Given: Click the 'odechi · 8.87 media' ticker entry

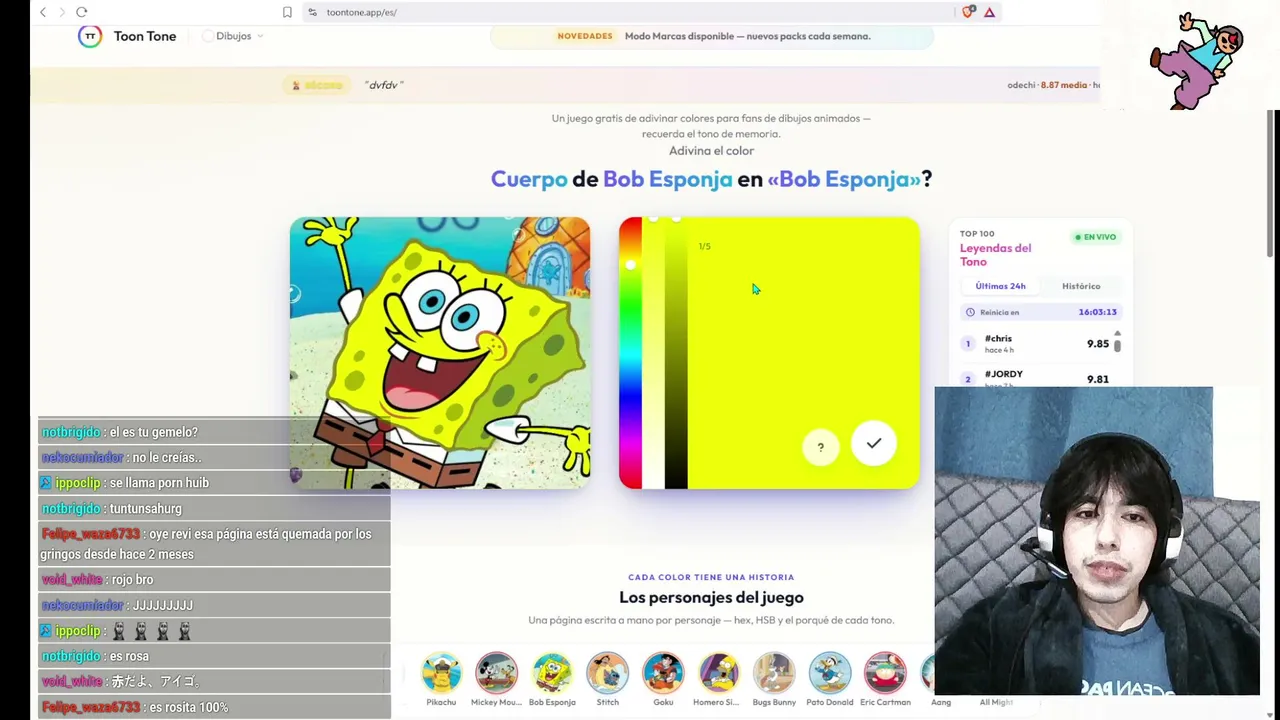Looking at the screenshot, I should (1047, 85).
